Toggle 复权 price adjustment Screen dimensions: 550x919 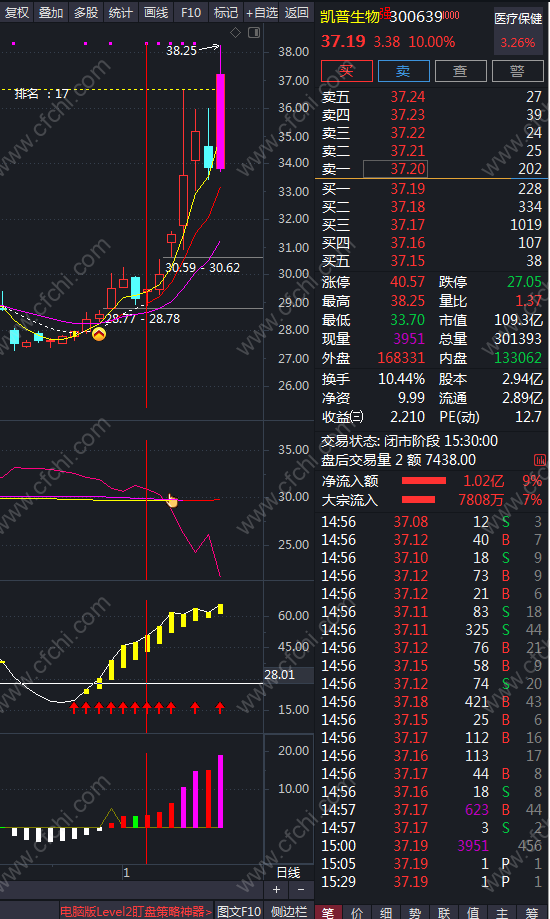click(x=16, y=12)
